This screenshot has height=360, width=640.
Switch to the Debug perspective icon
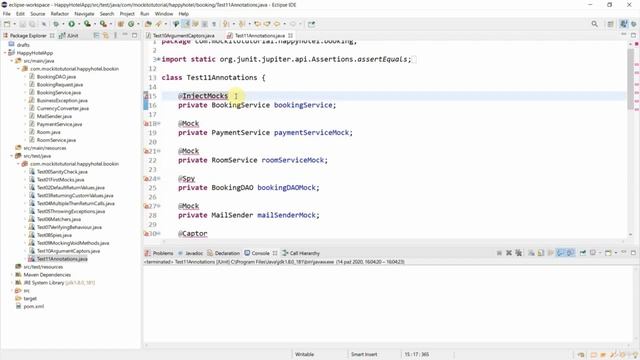[634, 24]
